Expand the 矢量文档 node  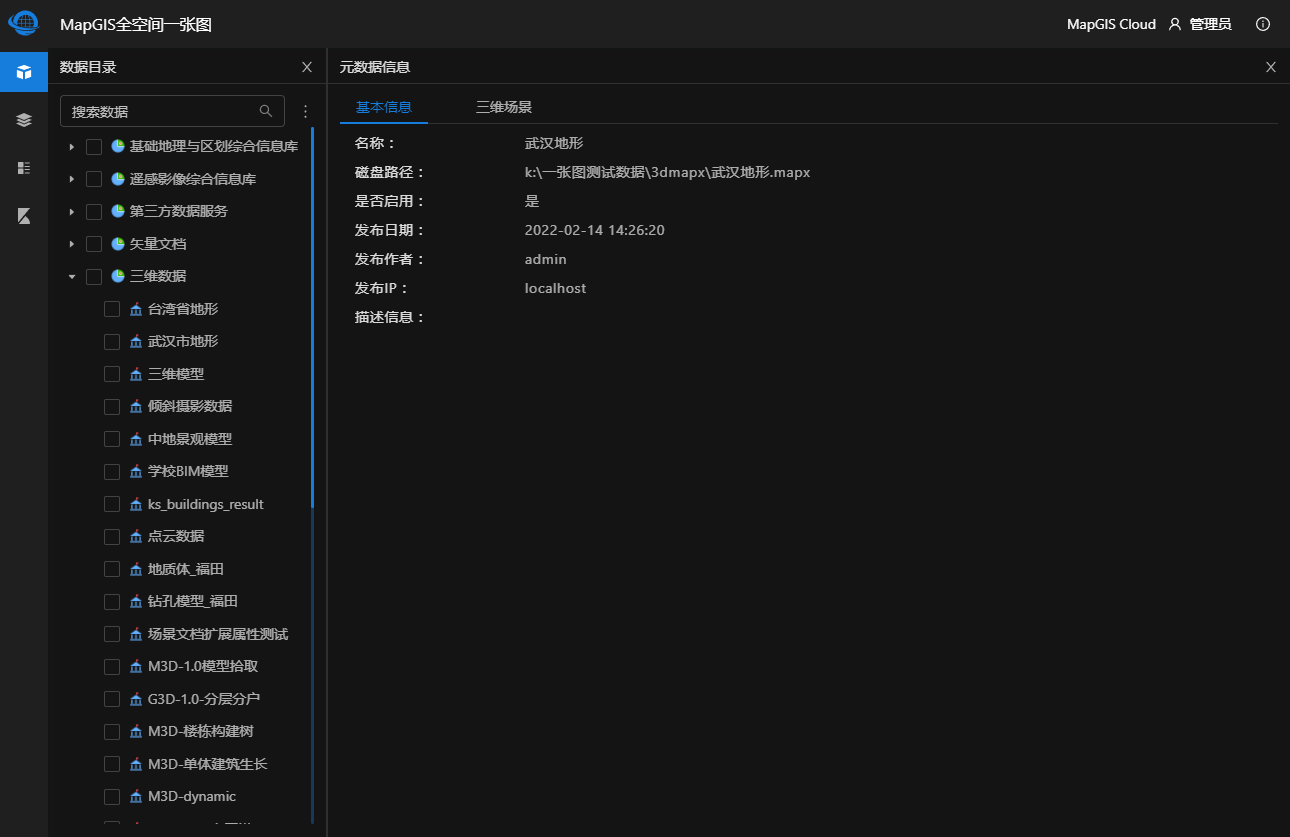[x=71, y=244]
